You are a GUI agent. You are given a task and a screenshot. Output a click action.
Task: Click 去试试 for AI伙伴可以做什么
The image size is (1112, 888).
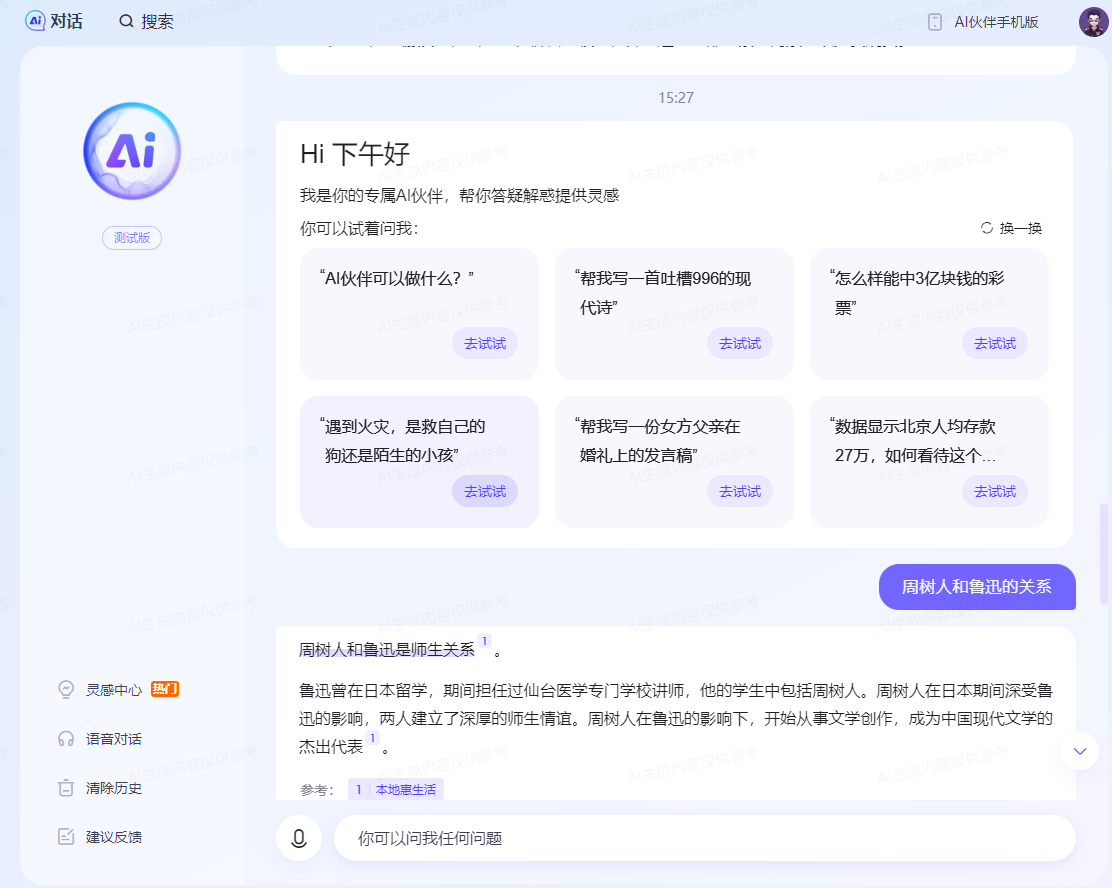click(x=485, y=343)
